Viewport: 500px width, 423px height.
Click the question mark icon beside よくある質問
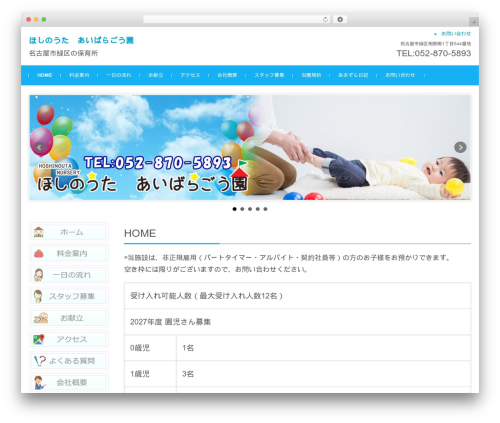point(40,361)
